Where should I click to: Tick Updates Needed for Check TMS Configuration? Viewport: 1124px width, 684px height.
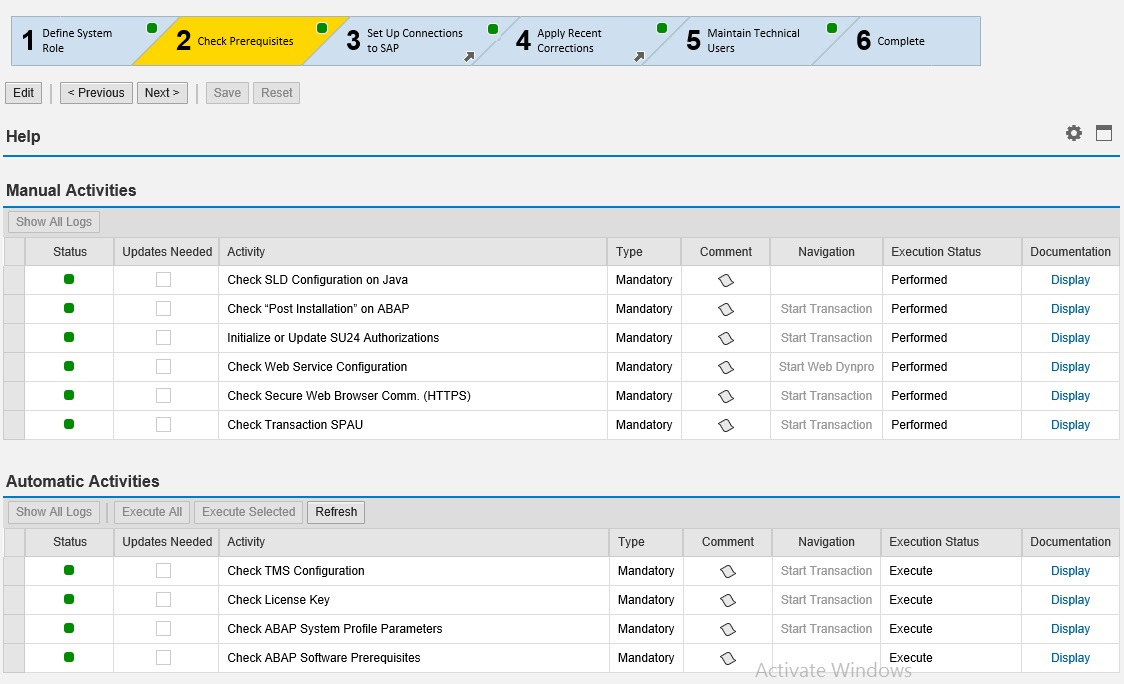[163, 571]
